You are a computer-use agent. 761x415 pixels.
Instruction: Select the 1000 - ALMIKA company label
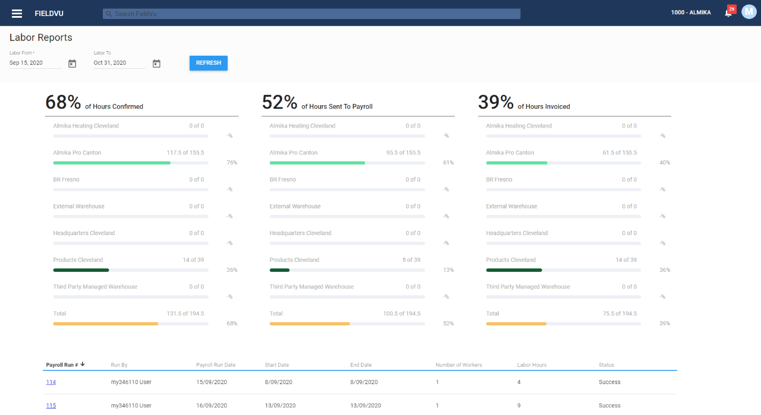pyautogui.click(x=691, y=13)
